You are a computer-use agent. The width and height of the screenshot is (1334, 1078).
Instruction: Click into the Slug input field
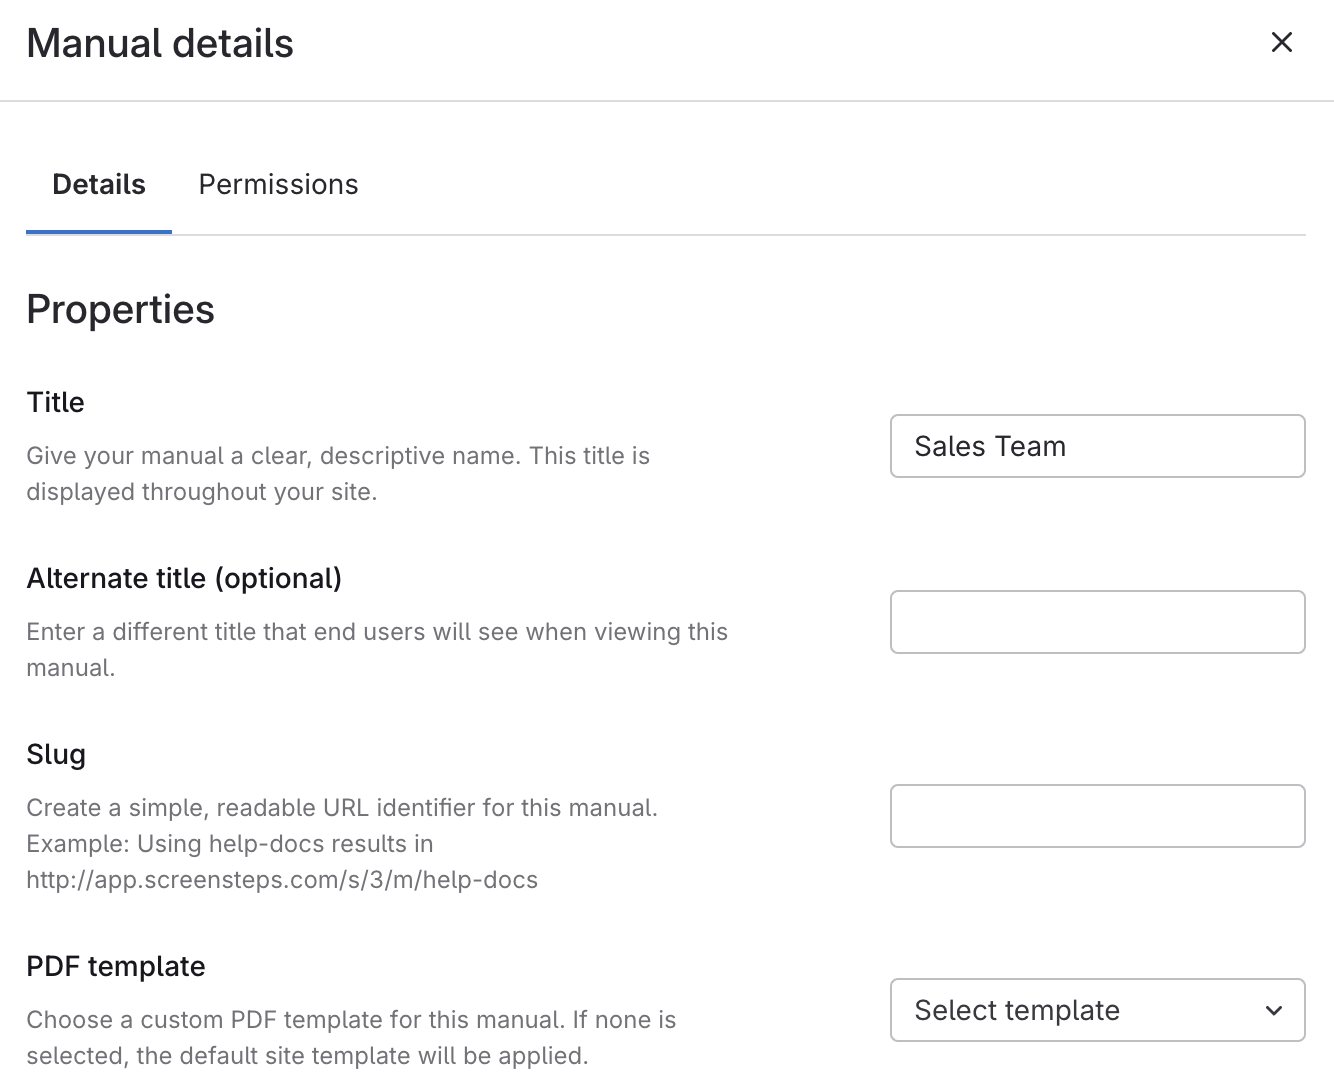pyautogui.click(x=1097, y=816)
